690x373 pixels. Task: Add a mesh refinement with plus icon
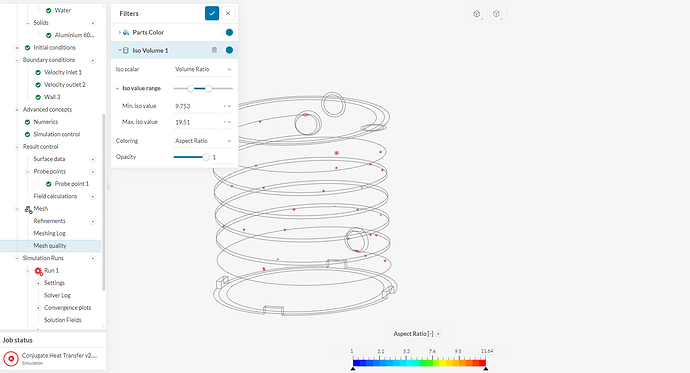point(92,221)
